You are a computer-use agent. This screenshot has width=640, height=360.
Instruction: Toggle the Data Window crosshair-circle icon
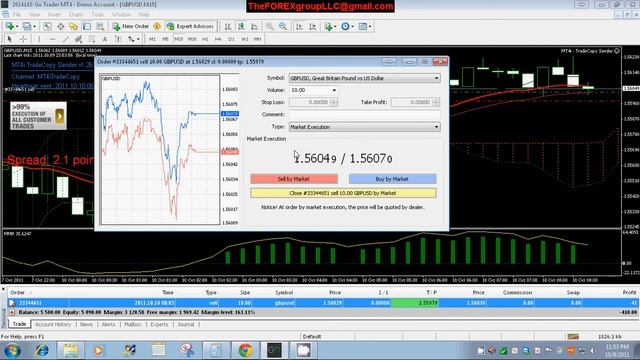click(x=60, y=27)
